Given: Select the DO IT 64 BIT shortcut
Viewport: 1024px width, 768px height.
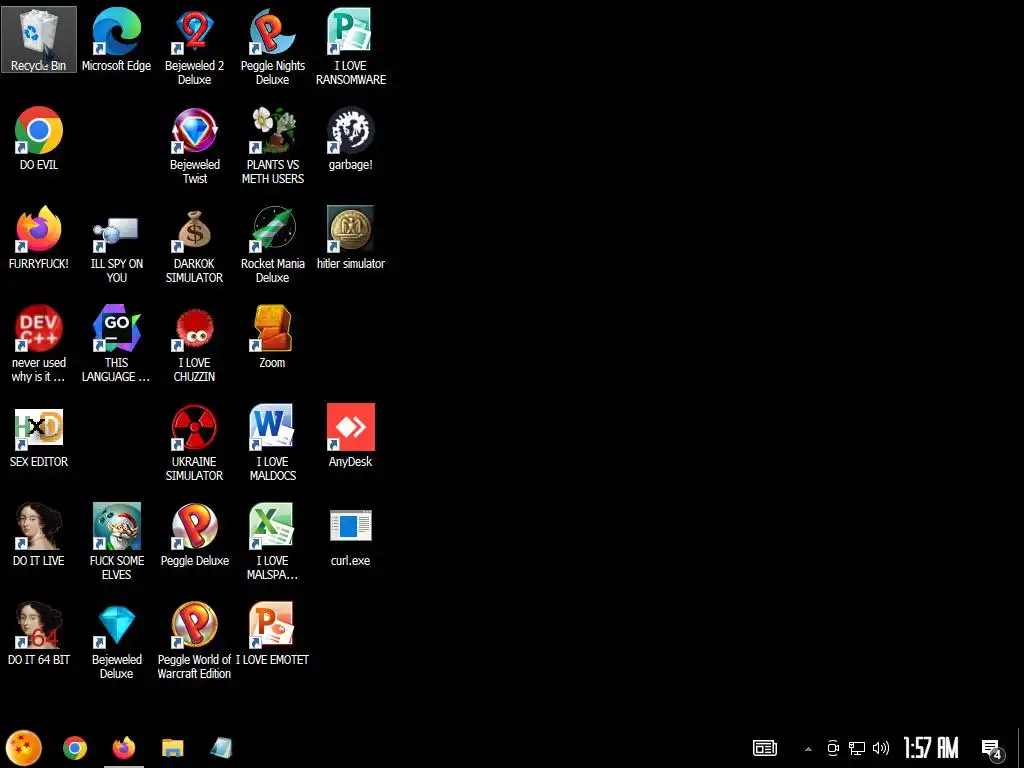Looking at the screenshot, I should (39, 633).
